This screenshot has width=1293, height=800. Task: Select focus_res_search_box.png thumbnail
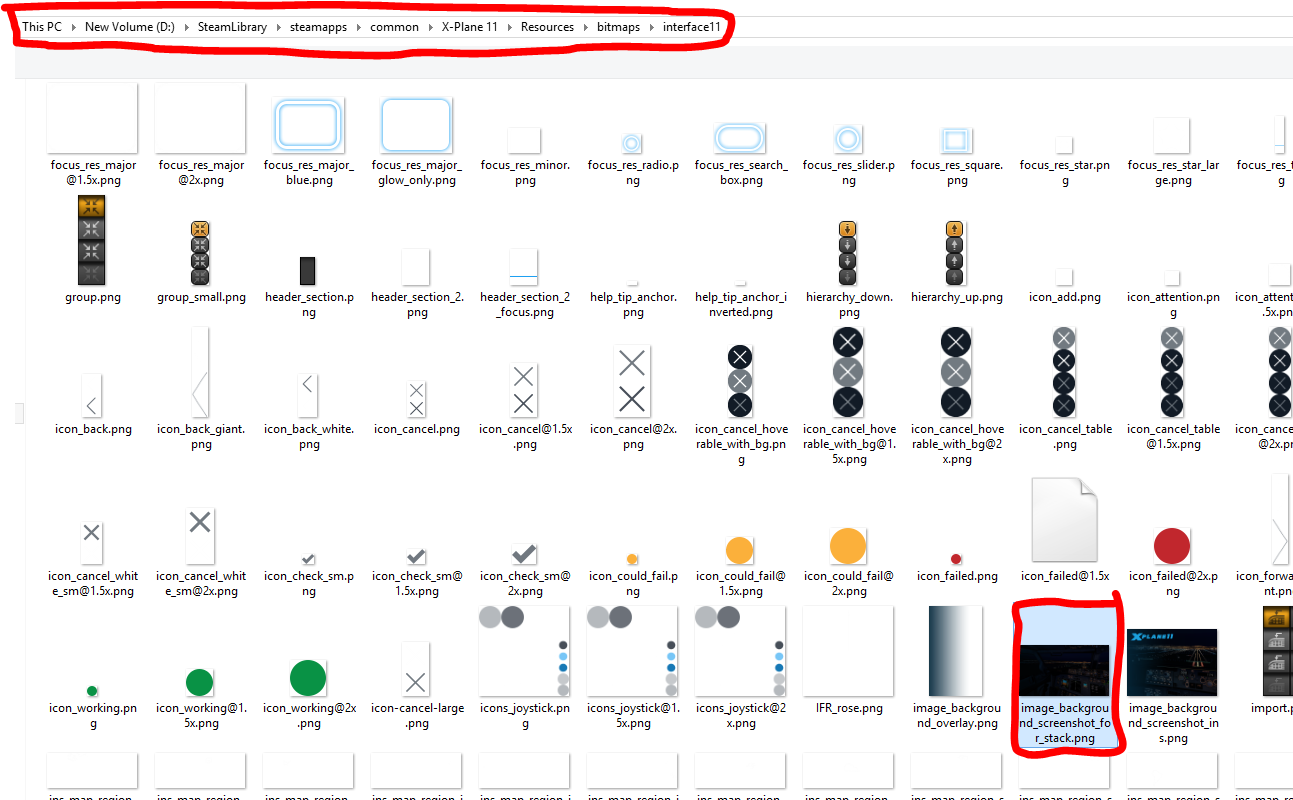(x=740, y=139)
